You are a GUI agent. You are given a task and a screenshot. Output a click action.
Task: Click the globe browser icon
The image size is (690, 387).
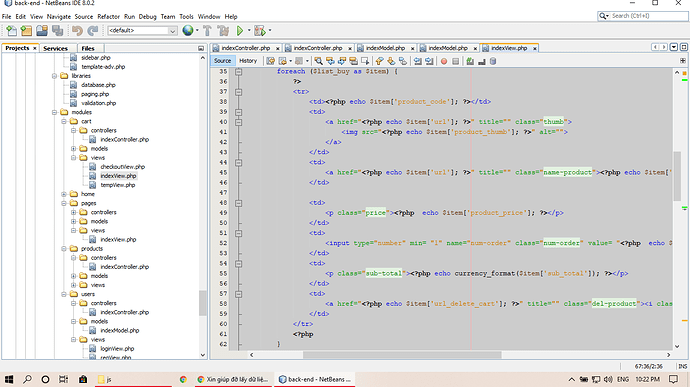tap(188, 30)
